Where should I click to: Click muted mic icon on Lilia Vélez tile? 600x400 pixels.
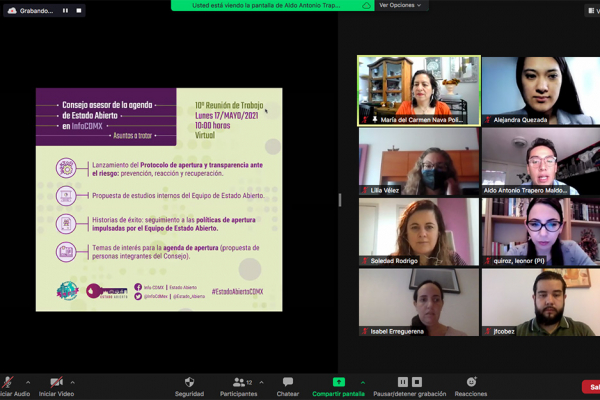[x=365, y=190]
